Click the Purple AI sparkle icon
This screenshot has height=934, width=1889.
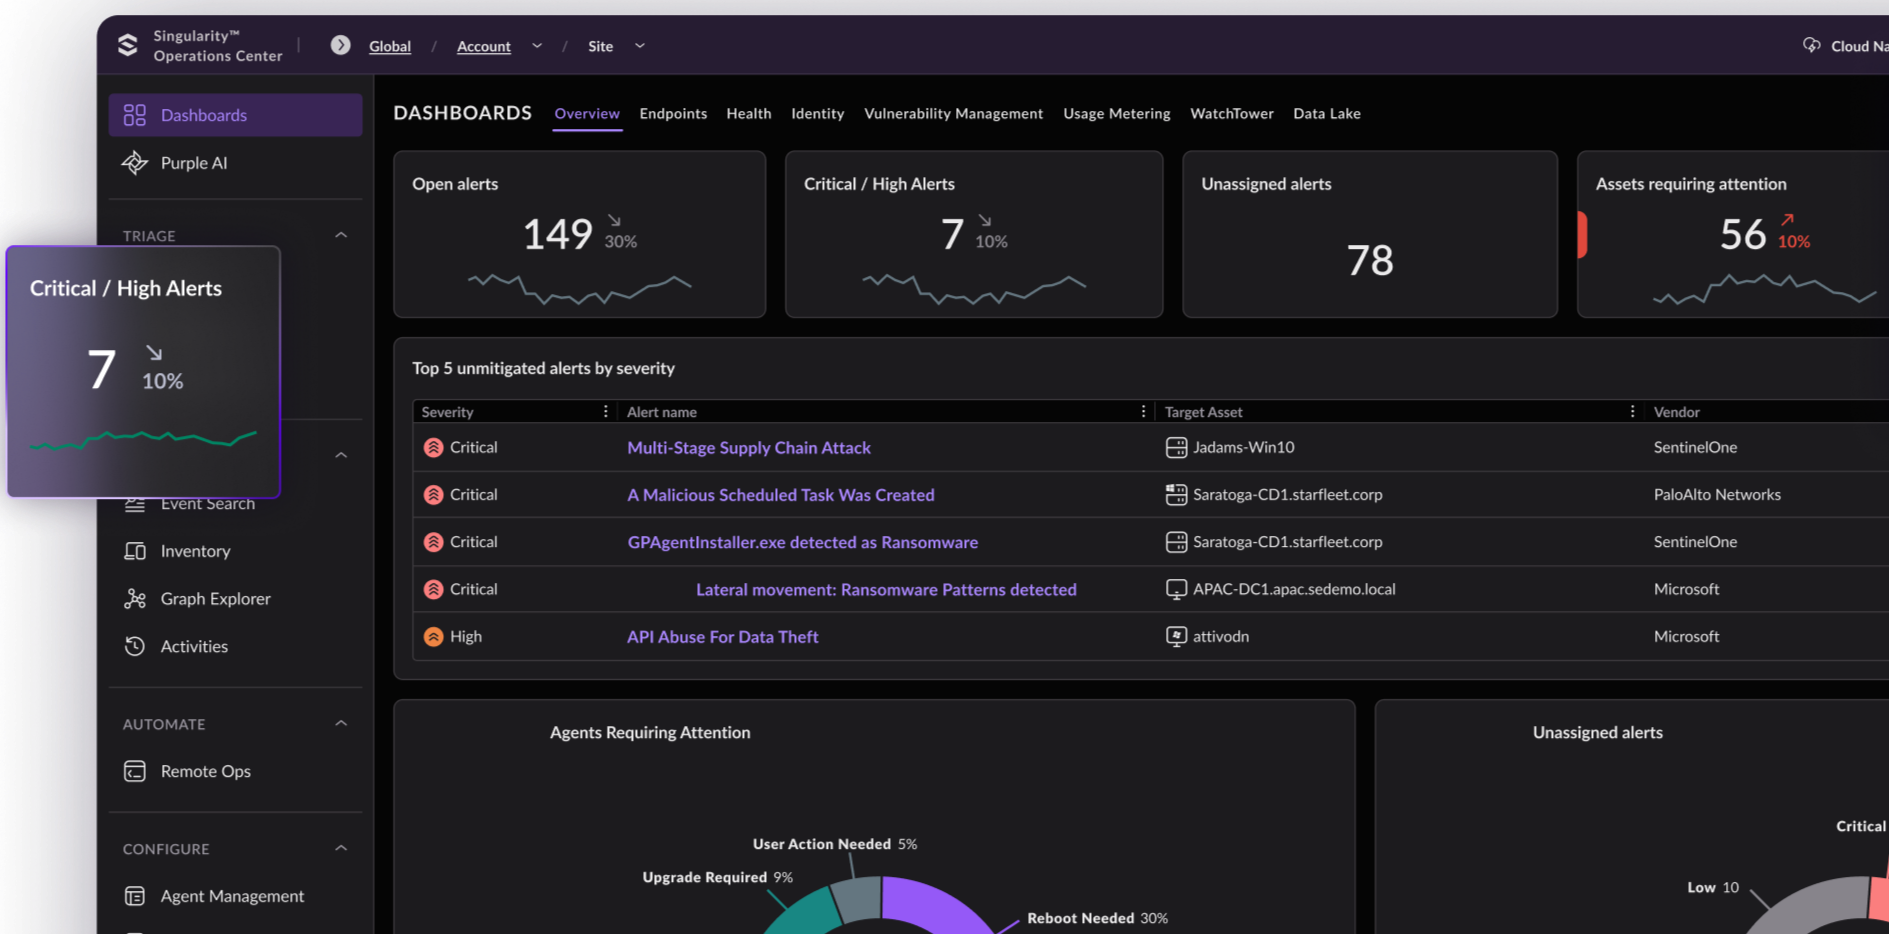click(135, 162)
